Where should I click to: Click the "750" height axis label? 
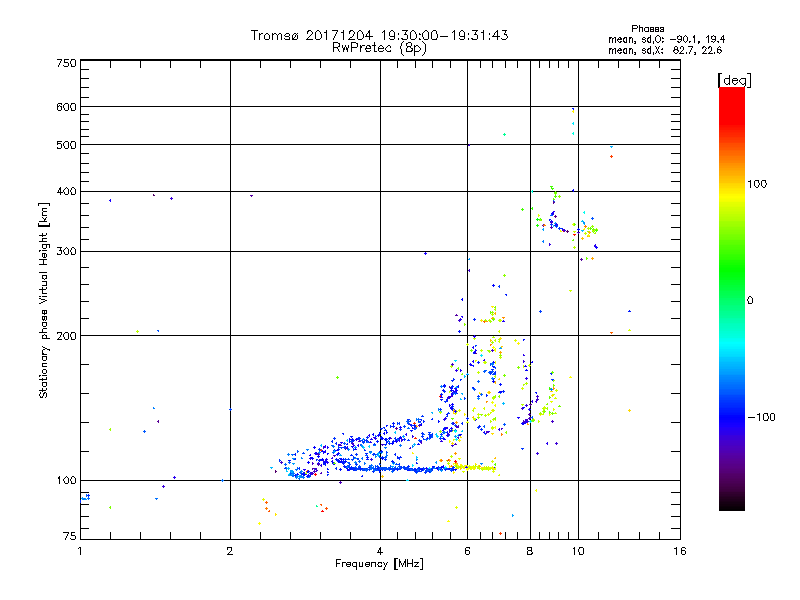click(66, 63)
